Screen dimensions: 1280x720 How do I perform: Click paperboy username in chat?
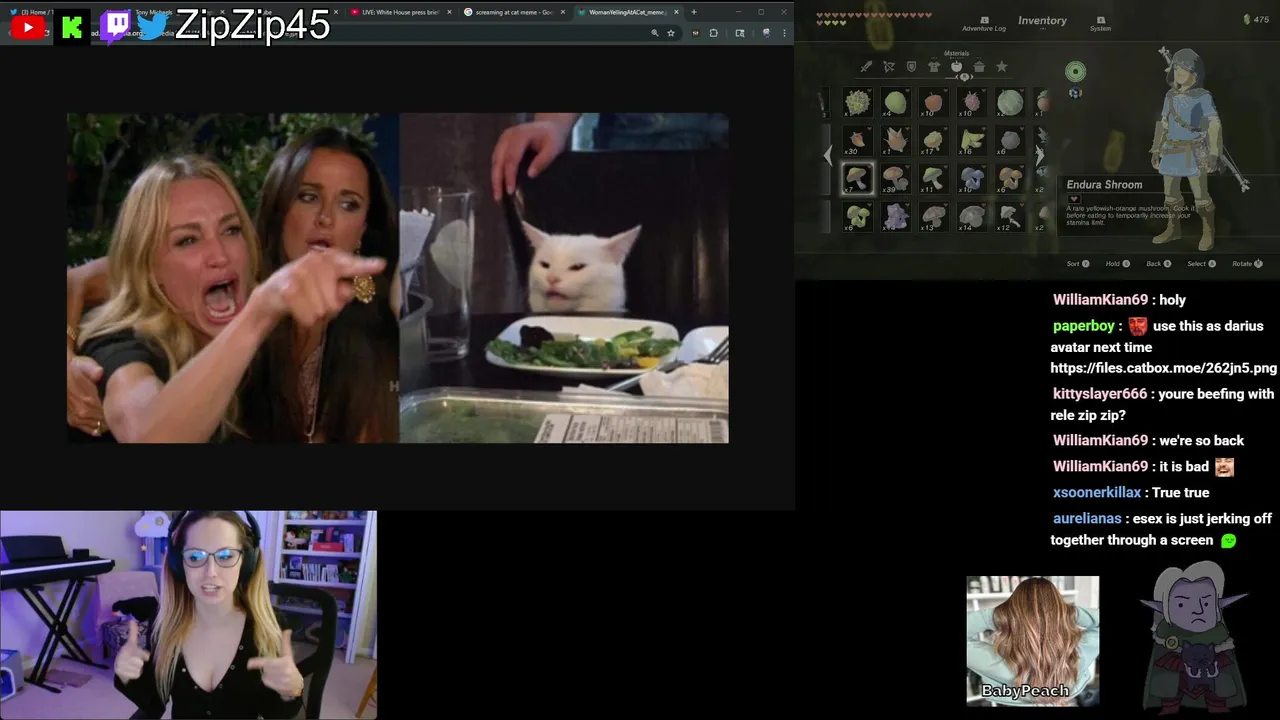point(1085,326)
